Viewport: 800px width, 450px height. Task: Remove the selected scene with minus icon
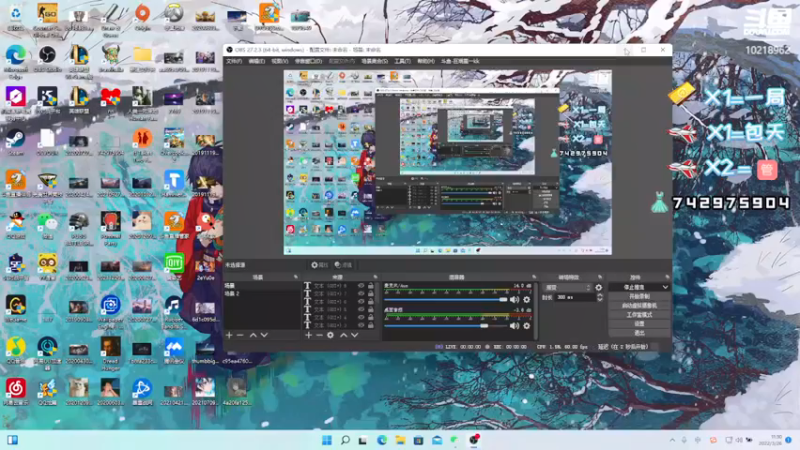click(240, 335)
